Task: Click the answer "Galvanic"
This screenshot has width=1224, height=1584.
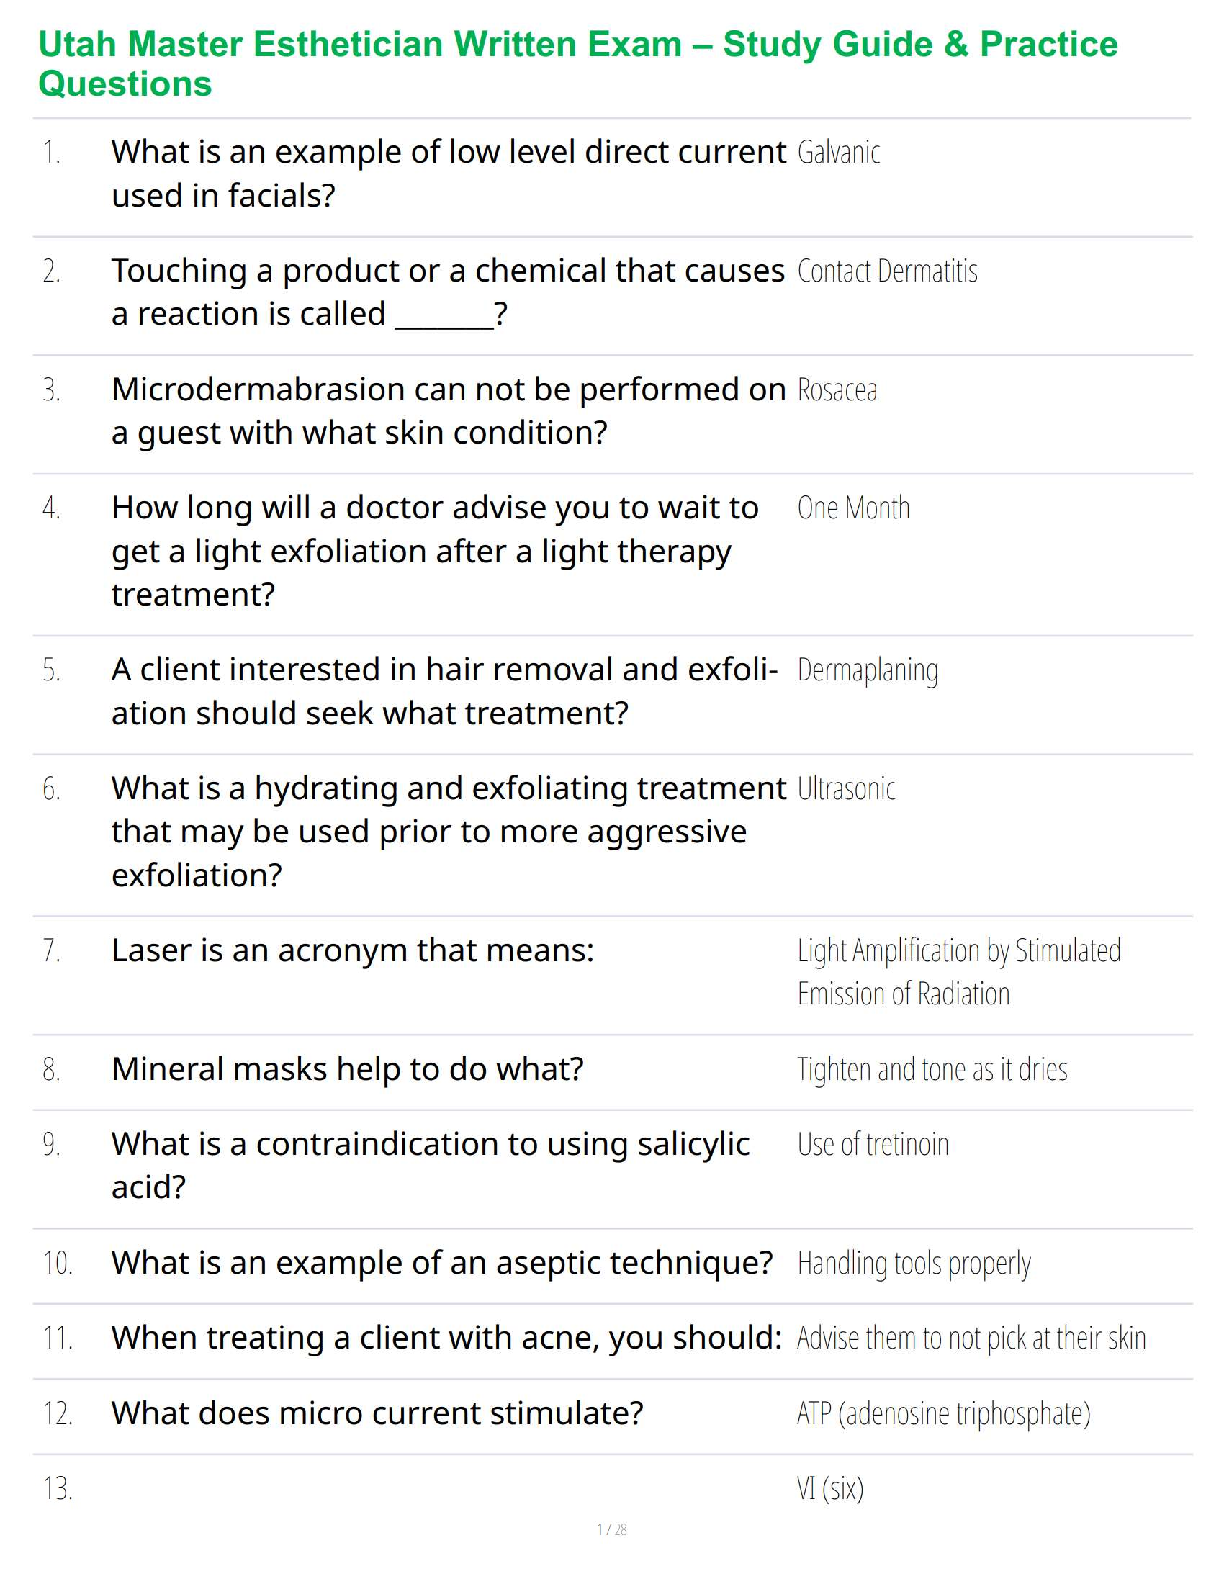Action: coord(839,153)
